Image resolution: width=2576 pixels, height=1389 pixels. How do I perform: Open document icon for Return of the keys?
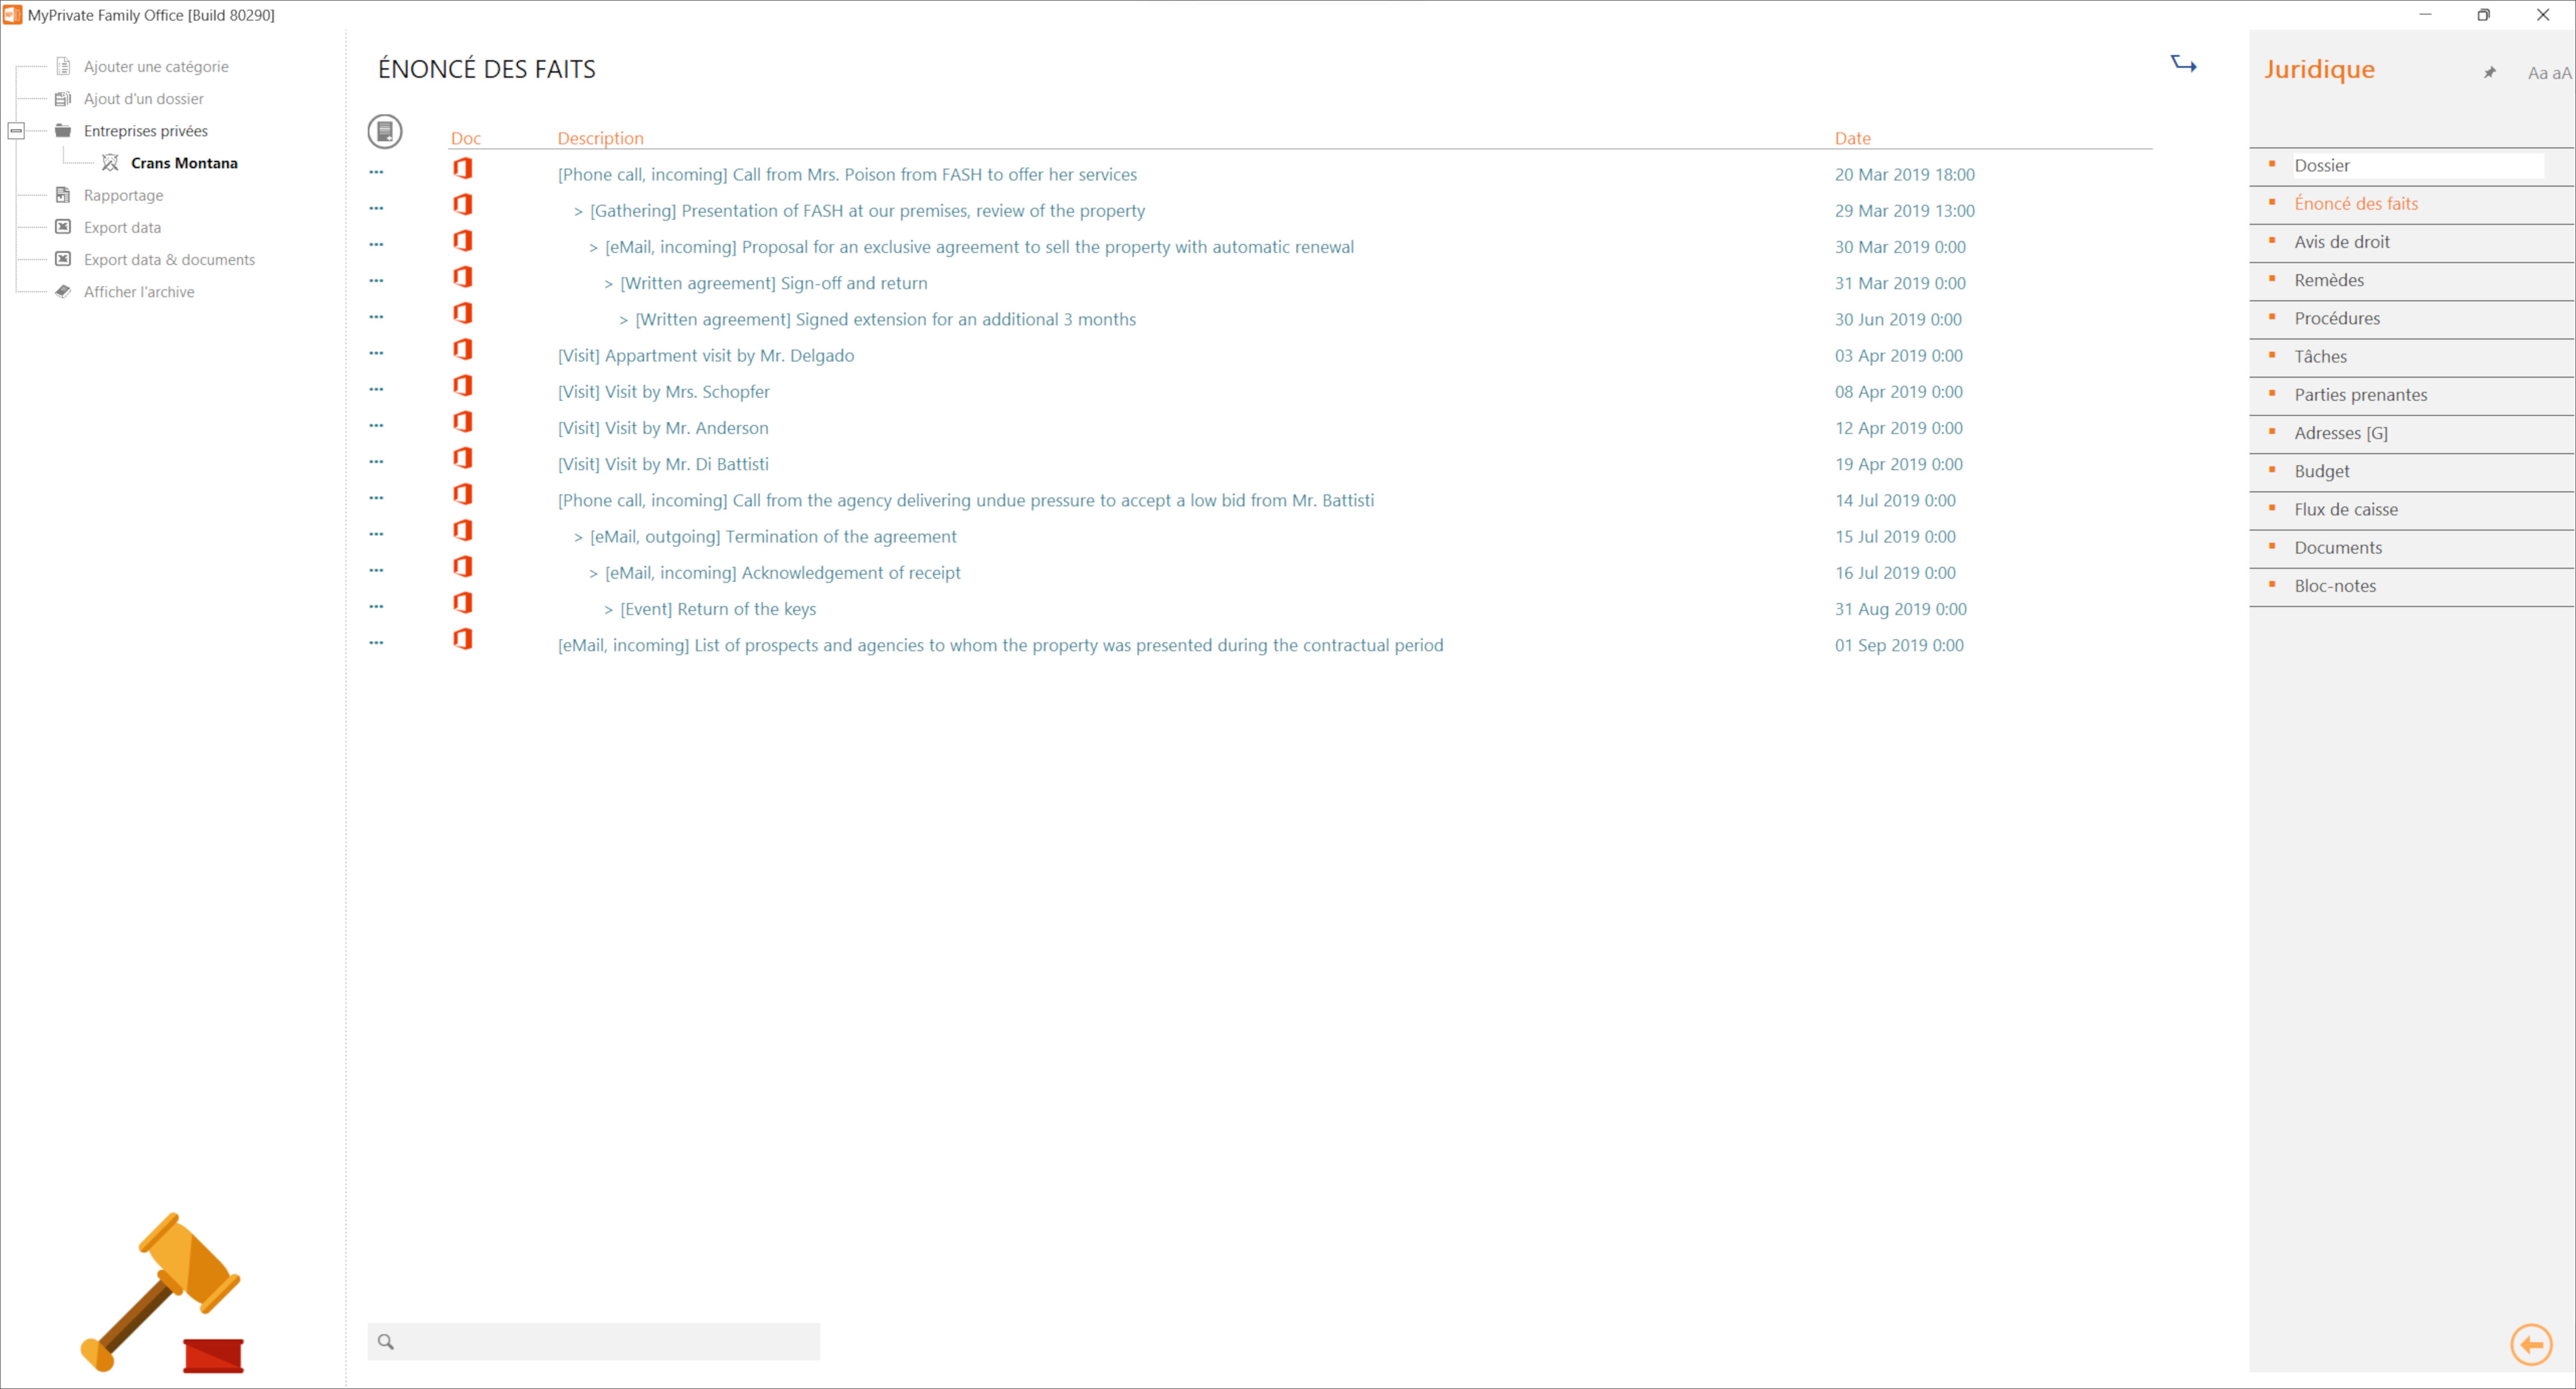point(462,603)
